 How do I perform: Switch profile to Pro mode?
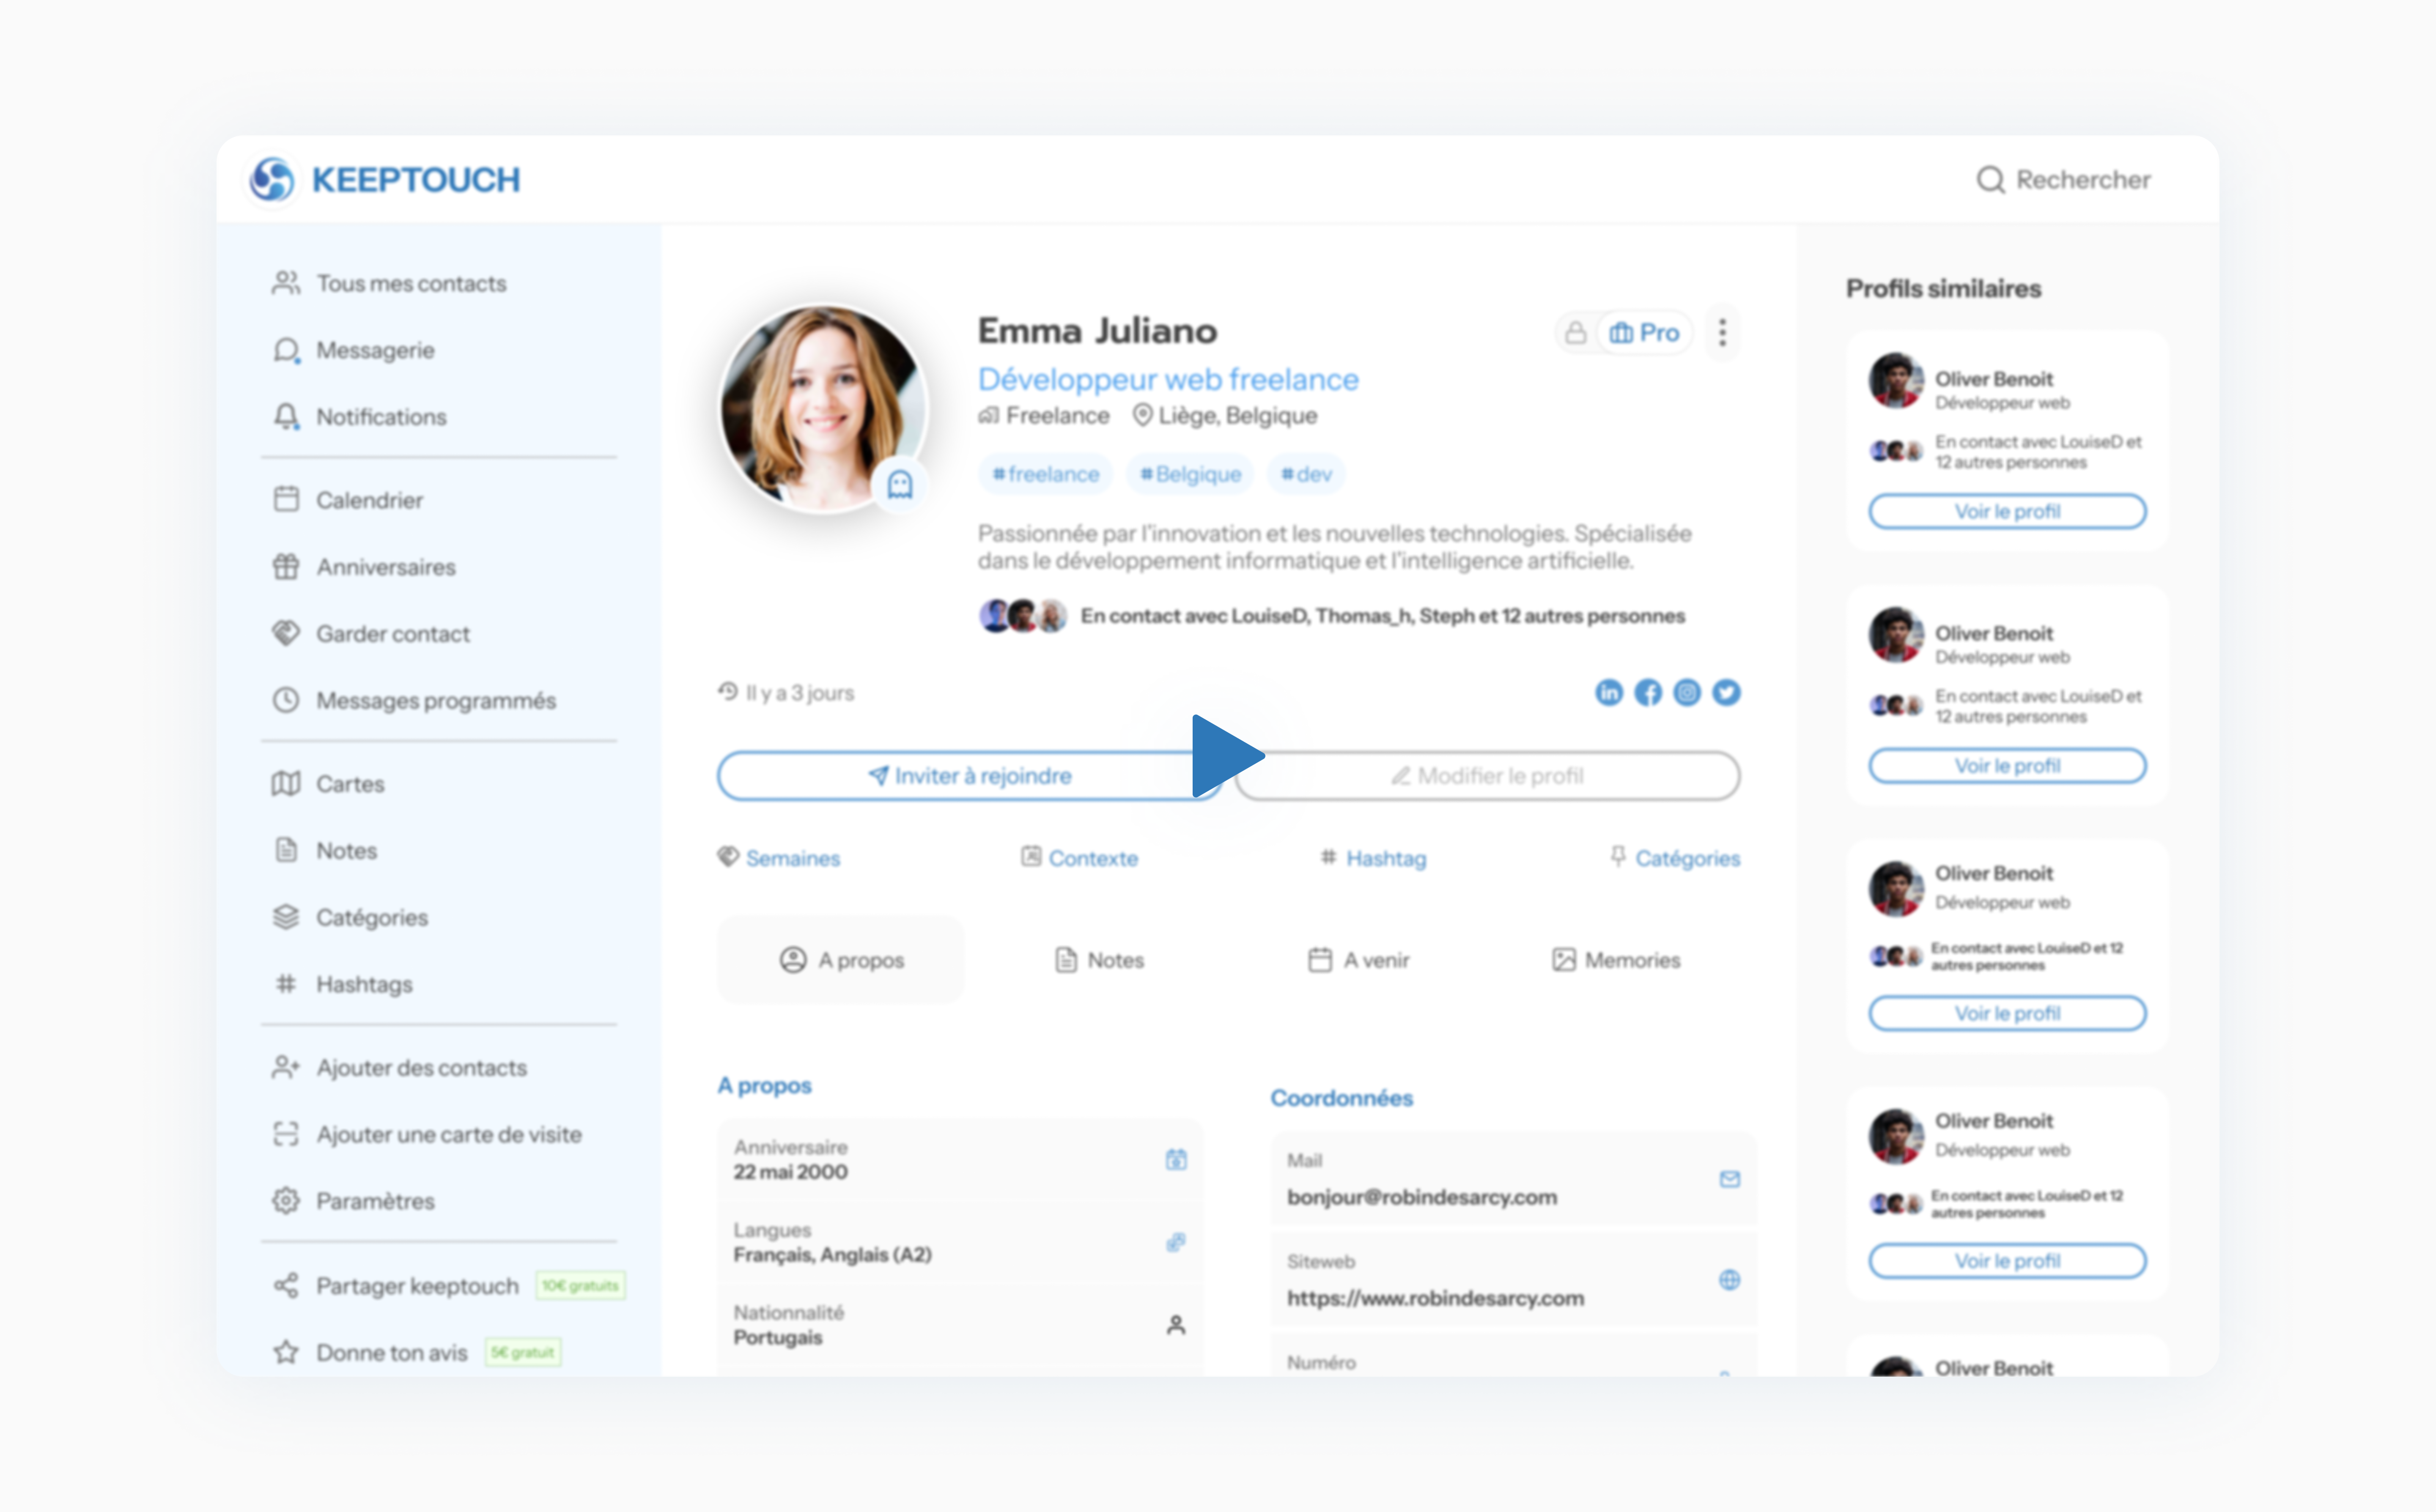click(1645, 333)
